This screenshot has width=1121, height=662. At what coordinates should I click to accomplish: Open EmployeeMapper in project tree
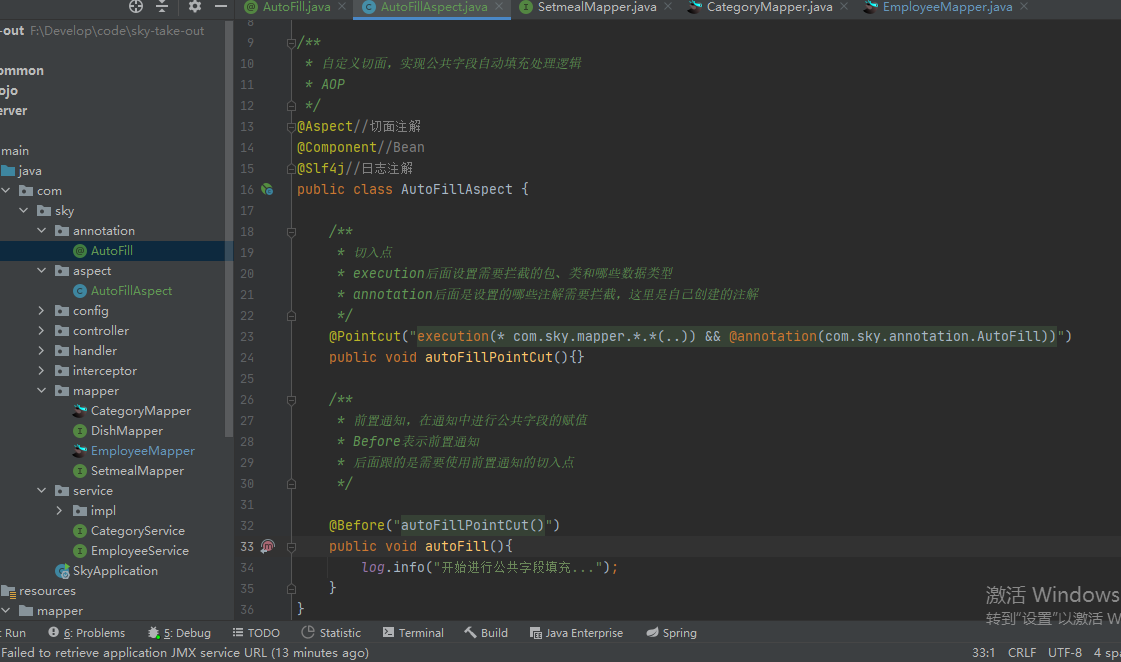pos(142,451)
